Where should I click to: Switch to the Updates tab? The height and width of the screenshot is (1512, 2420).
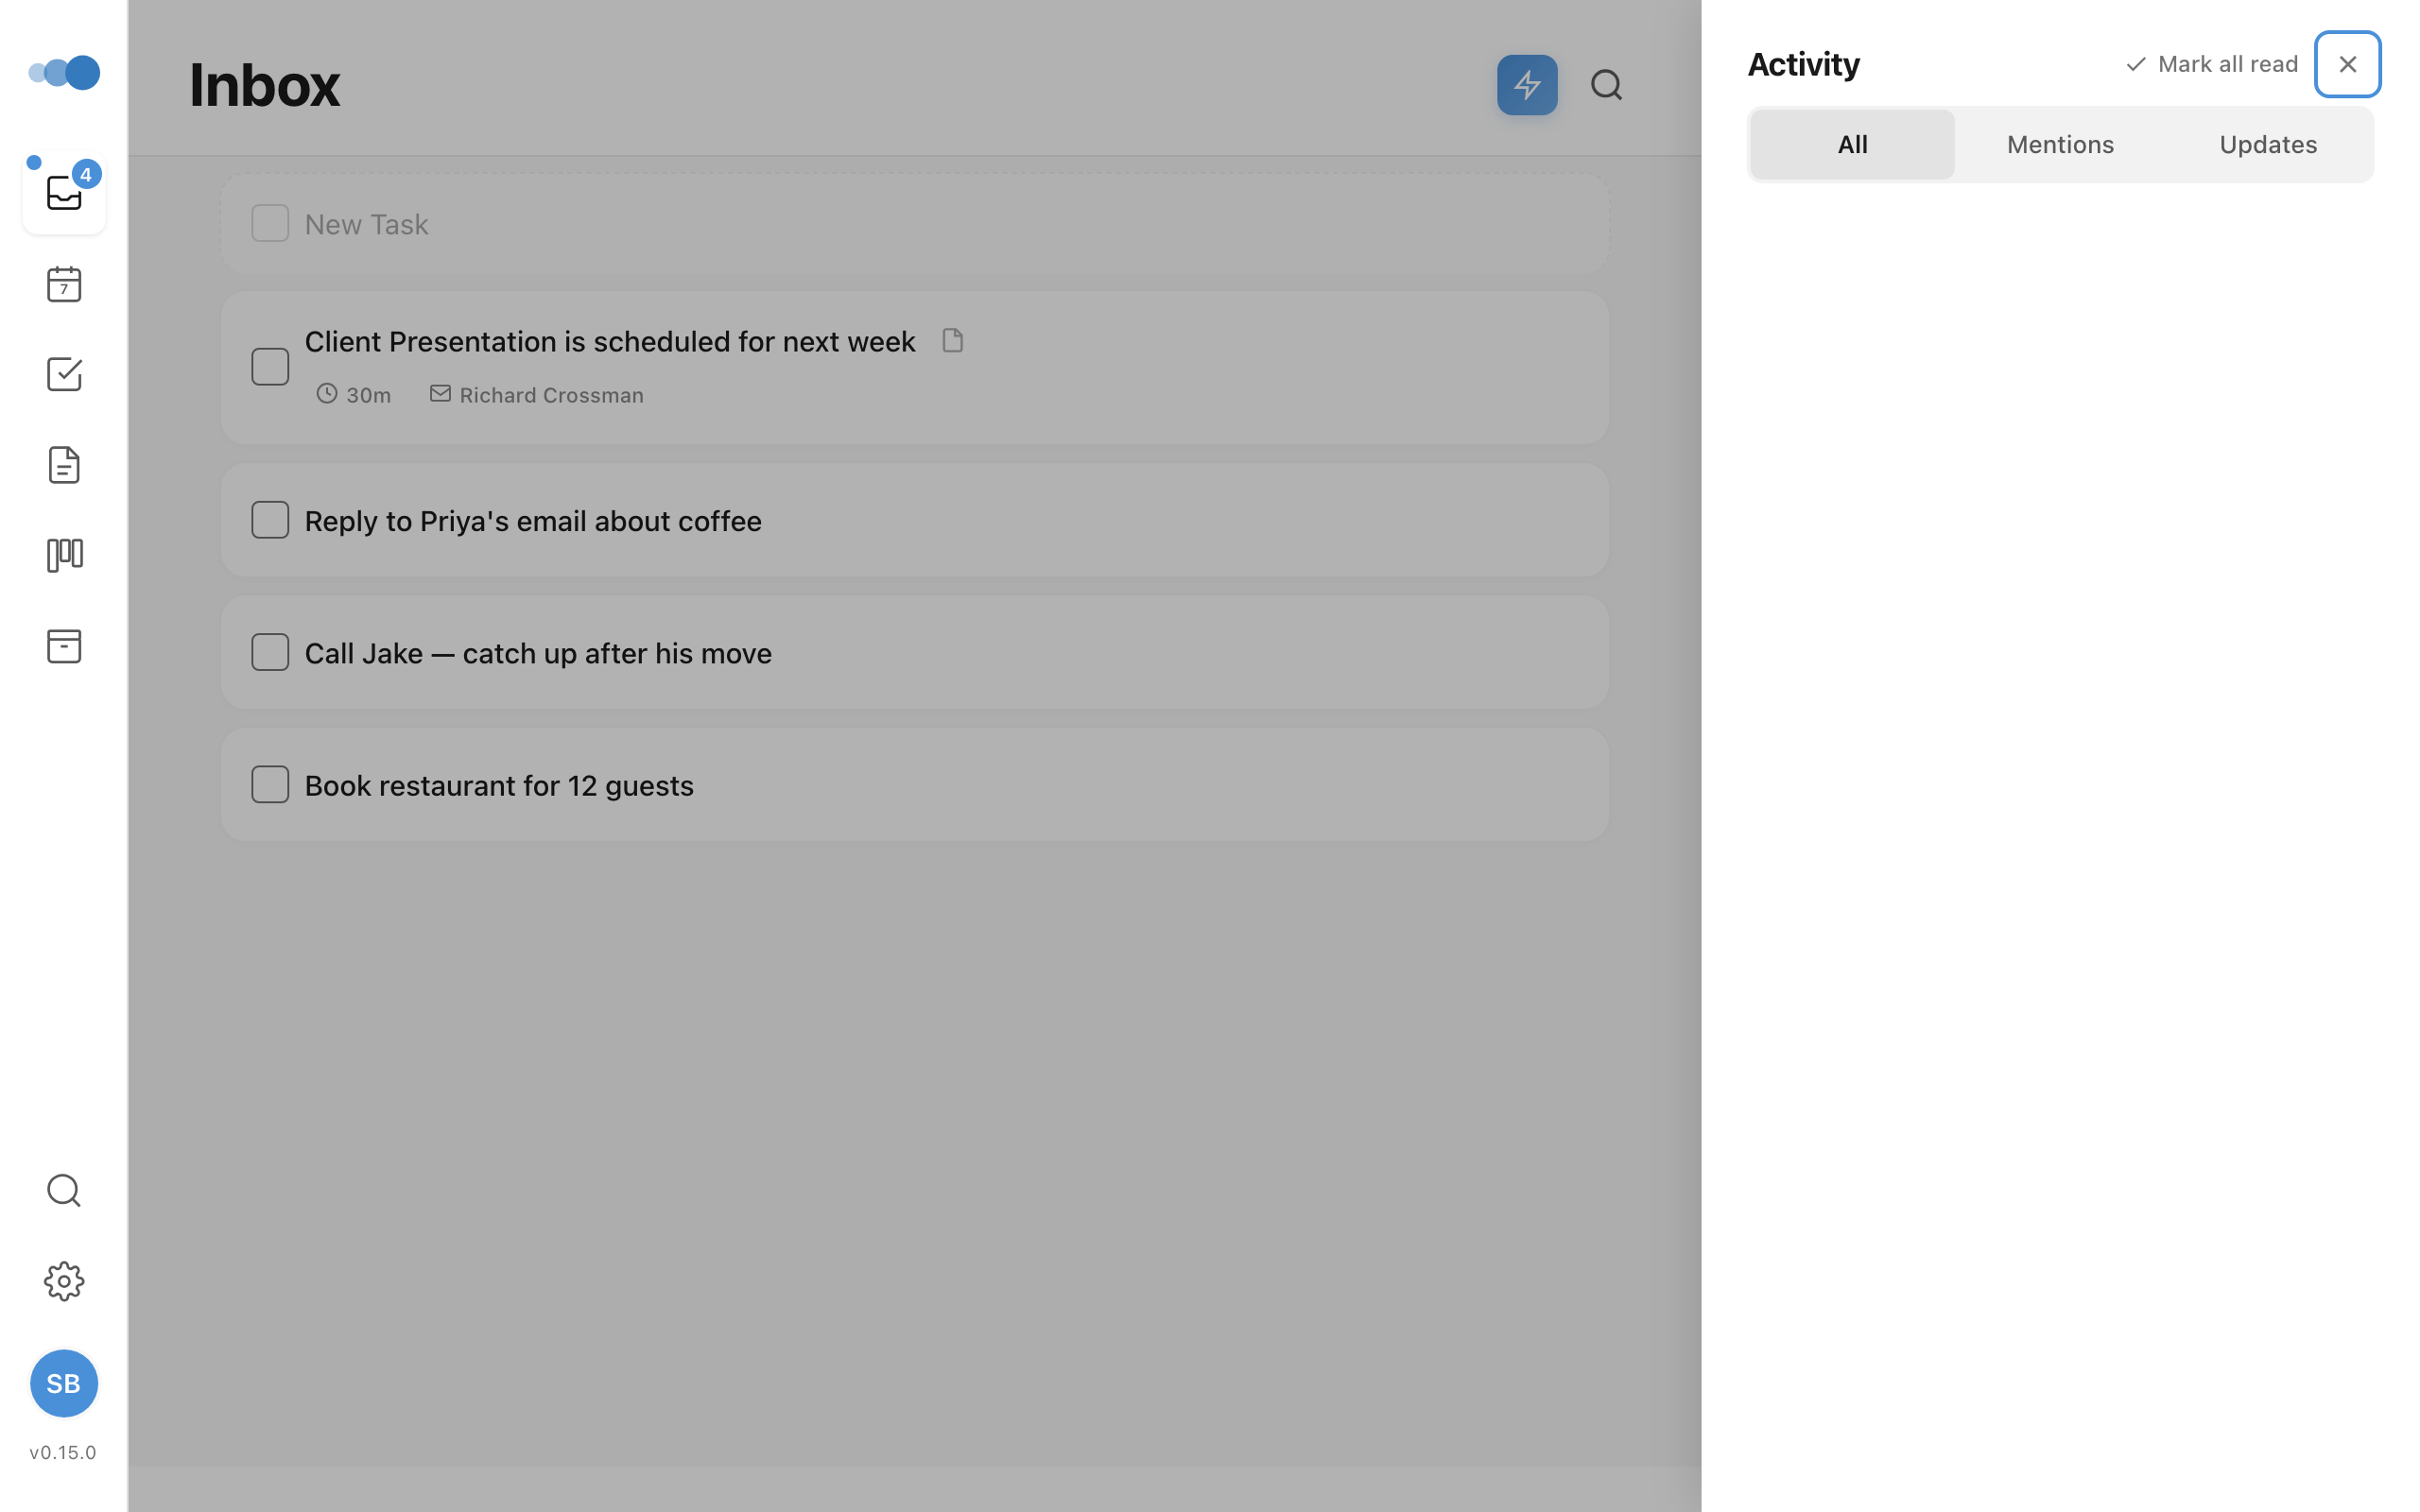(x=2266, y=144)
